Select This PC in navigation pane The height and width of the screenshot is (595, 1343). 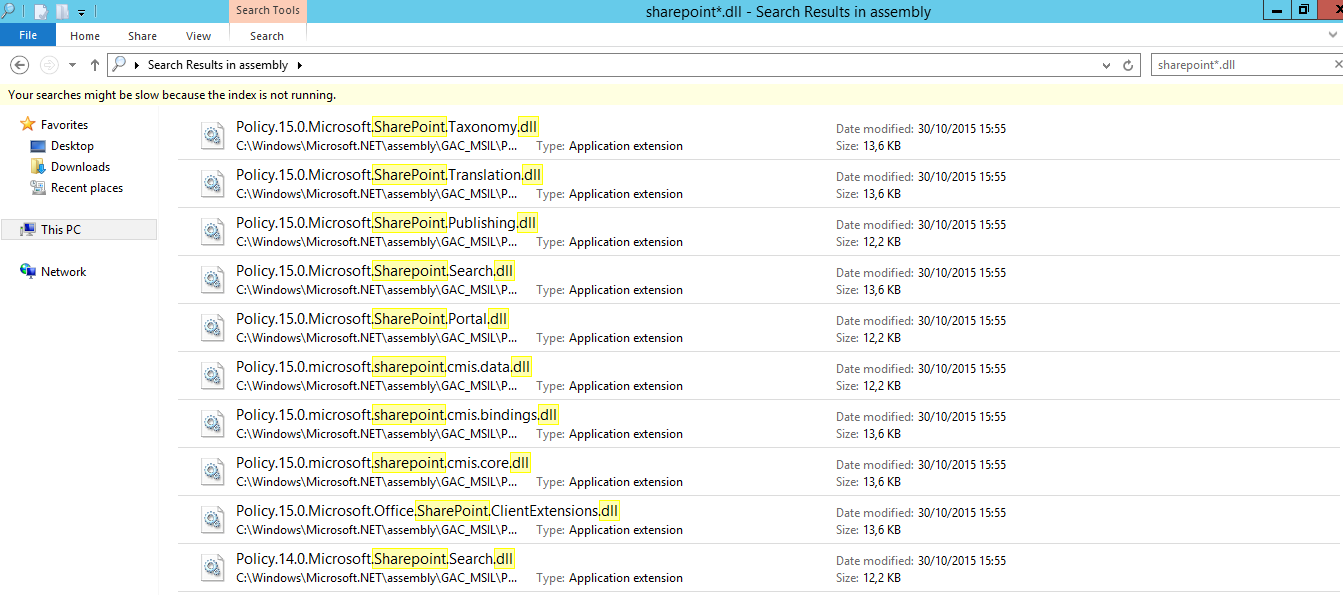[x=79, y=230]
